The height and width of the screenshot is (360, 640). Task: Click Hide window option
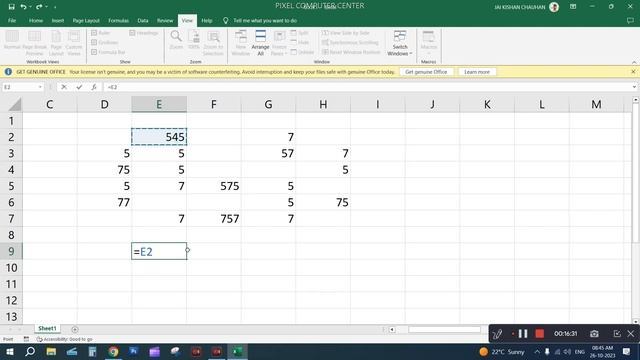(x=300, y=42)
